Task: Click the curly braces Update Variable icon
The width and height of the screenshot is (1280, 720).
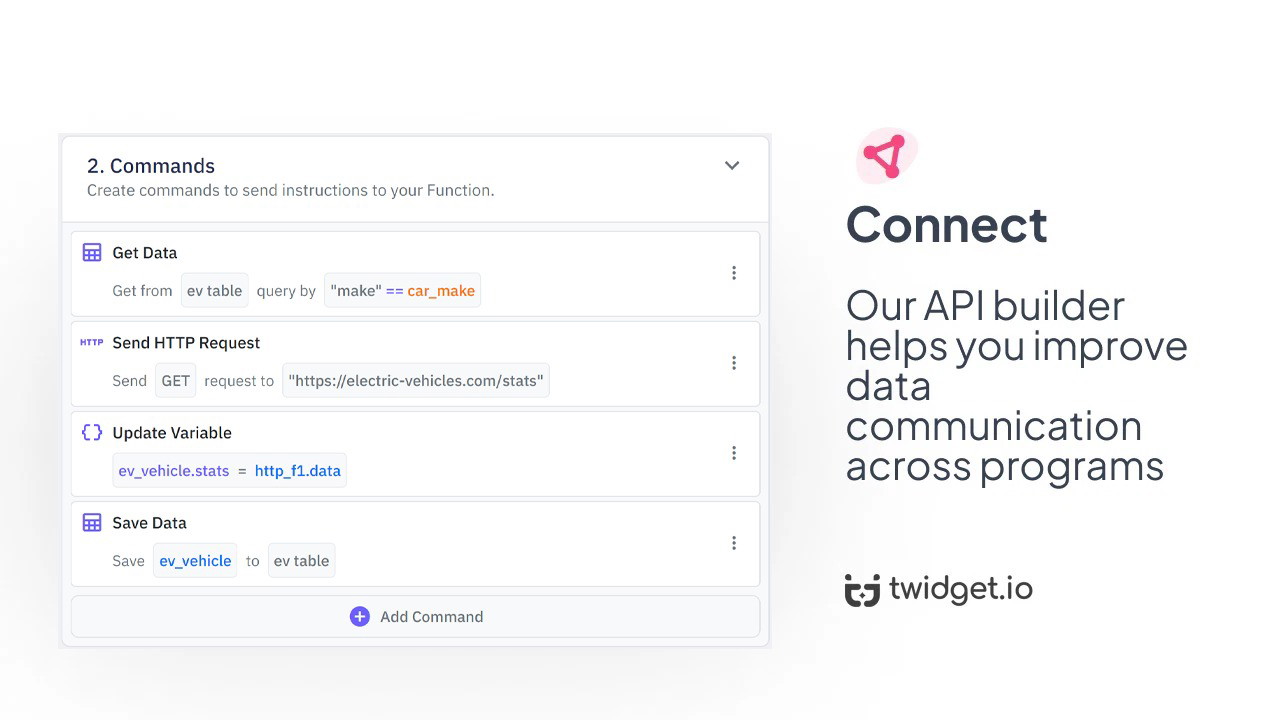Action: point(92,433)
